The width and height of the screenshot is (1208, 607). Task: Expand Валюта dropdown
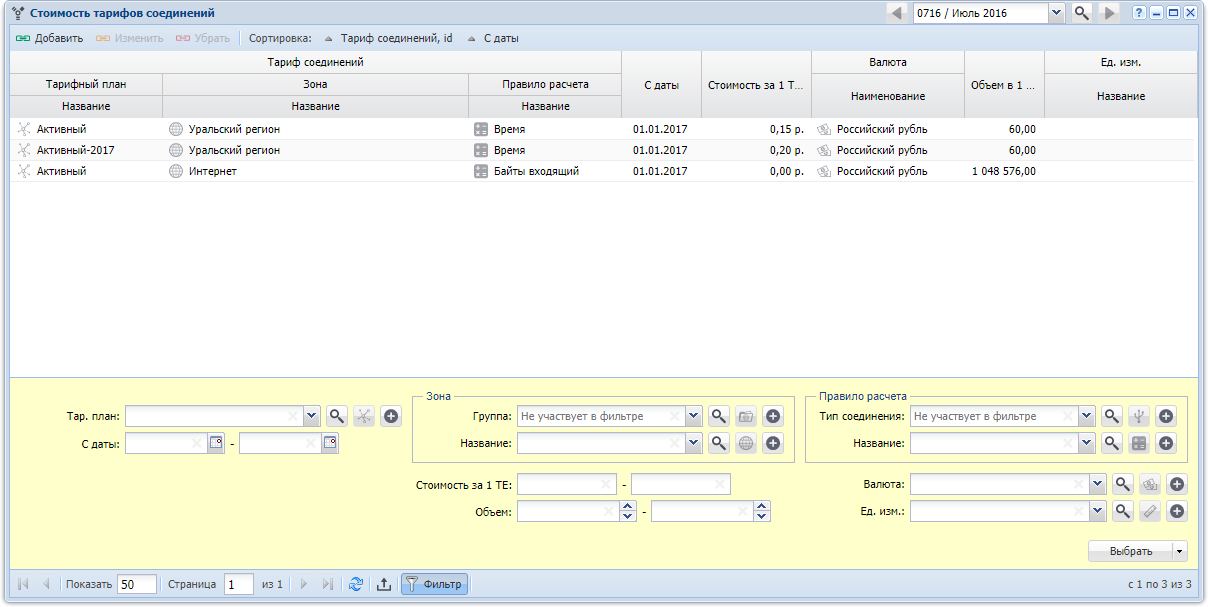click(1098, 484)
